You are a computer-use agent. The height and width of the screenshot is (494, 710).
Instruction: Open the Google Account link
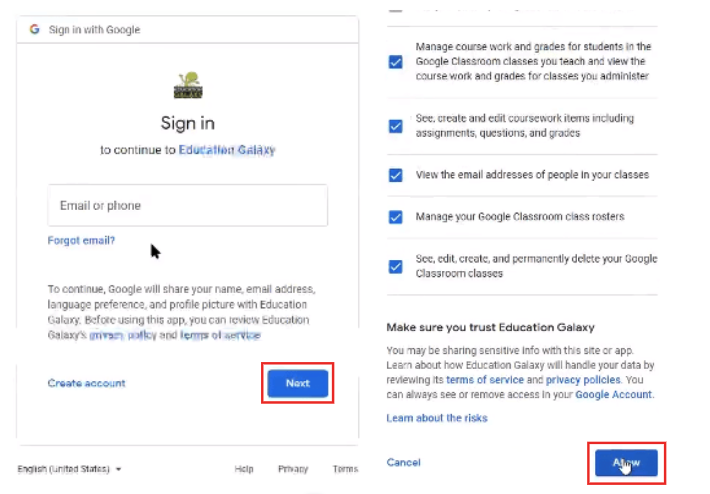614,395
